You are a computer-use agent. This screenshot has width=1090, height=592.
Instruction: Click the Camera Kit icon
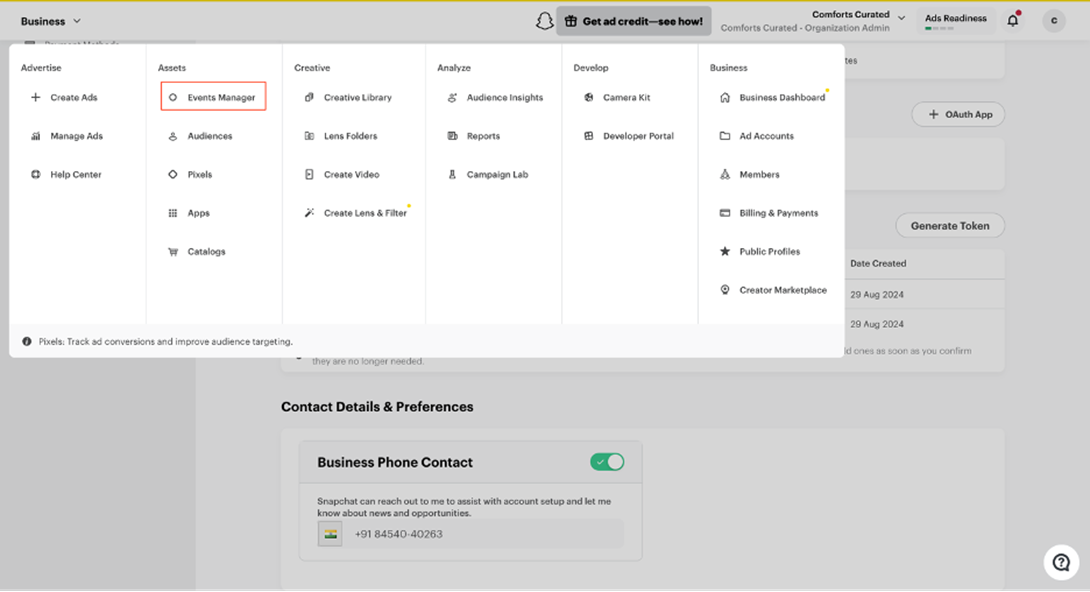click(x=589, y=97)
